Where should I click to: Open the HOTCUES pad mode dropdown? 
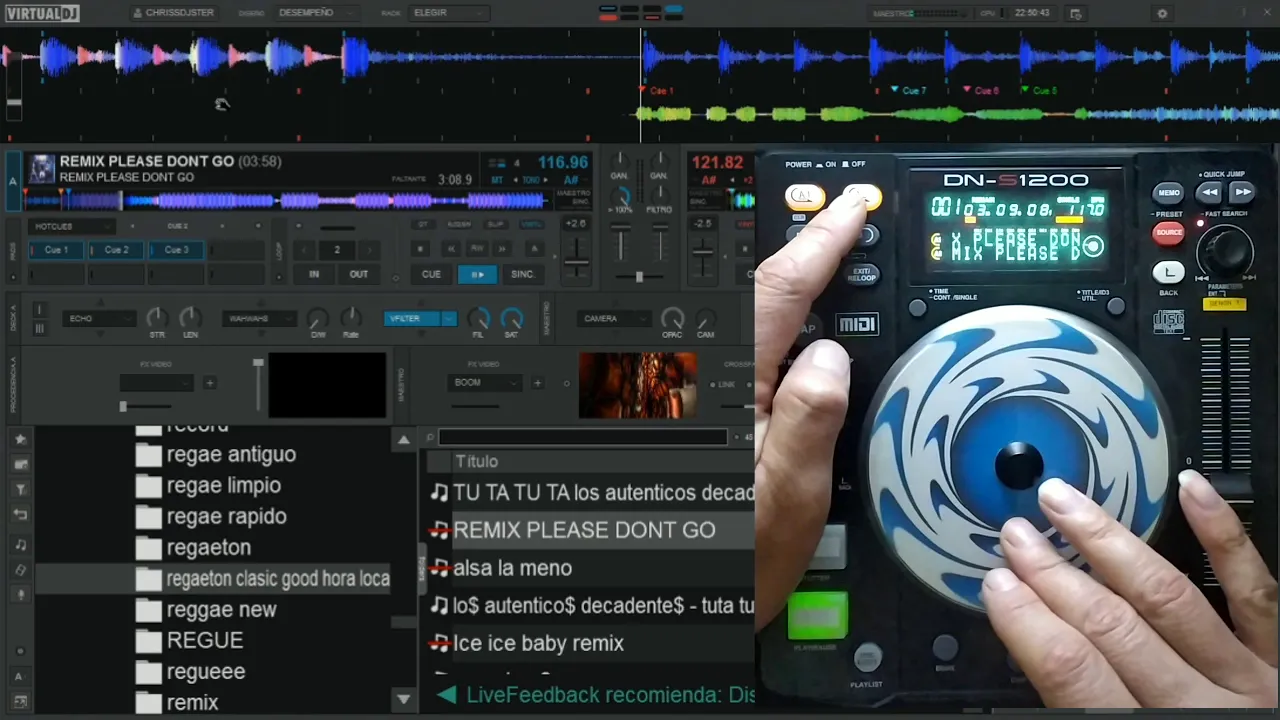click(72, 226)
